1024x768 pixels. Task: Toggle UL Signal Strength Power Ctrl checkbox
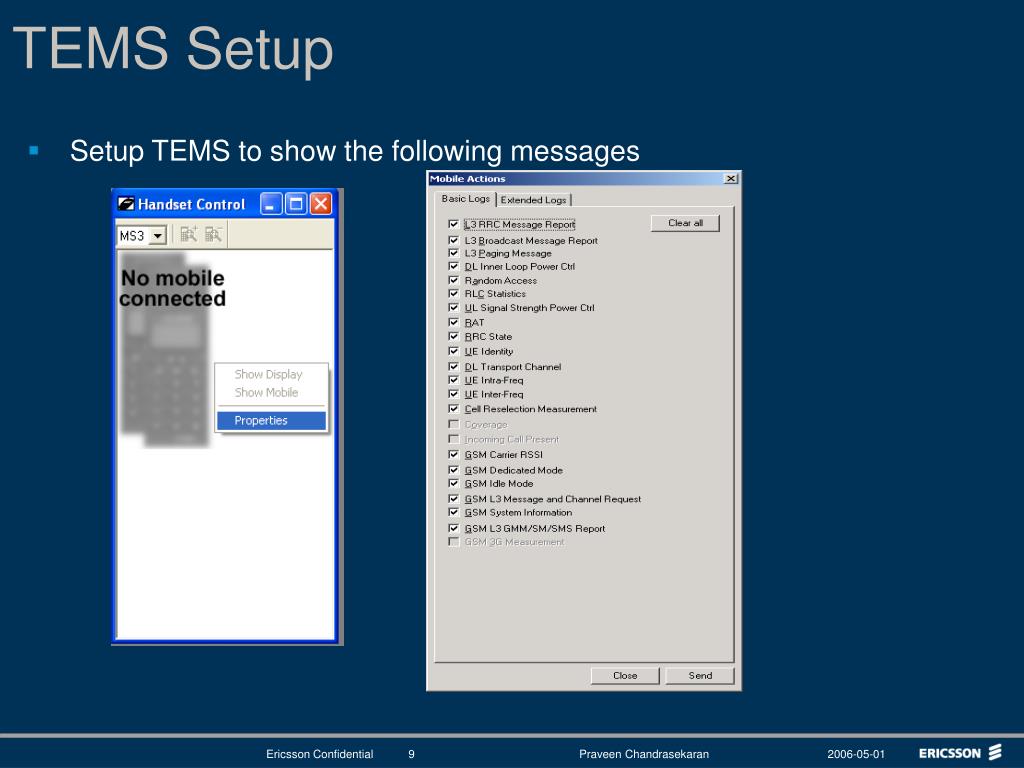[x=453, y=308]
